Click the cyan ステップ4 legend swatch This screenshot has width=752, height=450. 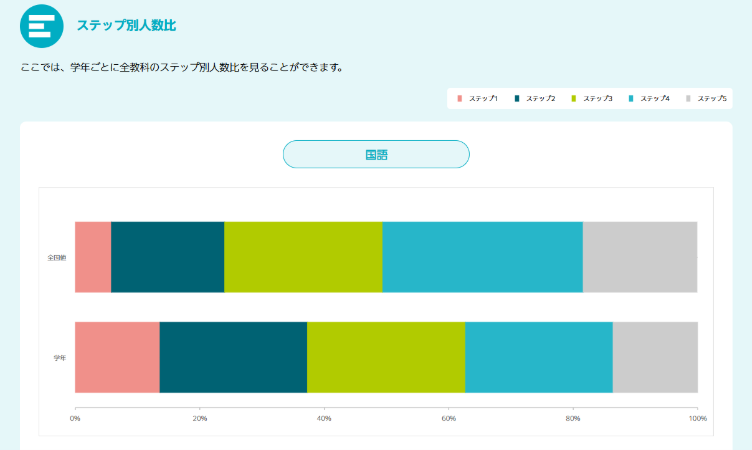[631, 98]
